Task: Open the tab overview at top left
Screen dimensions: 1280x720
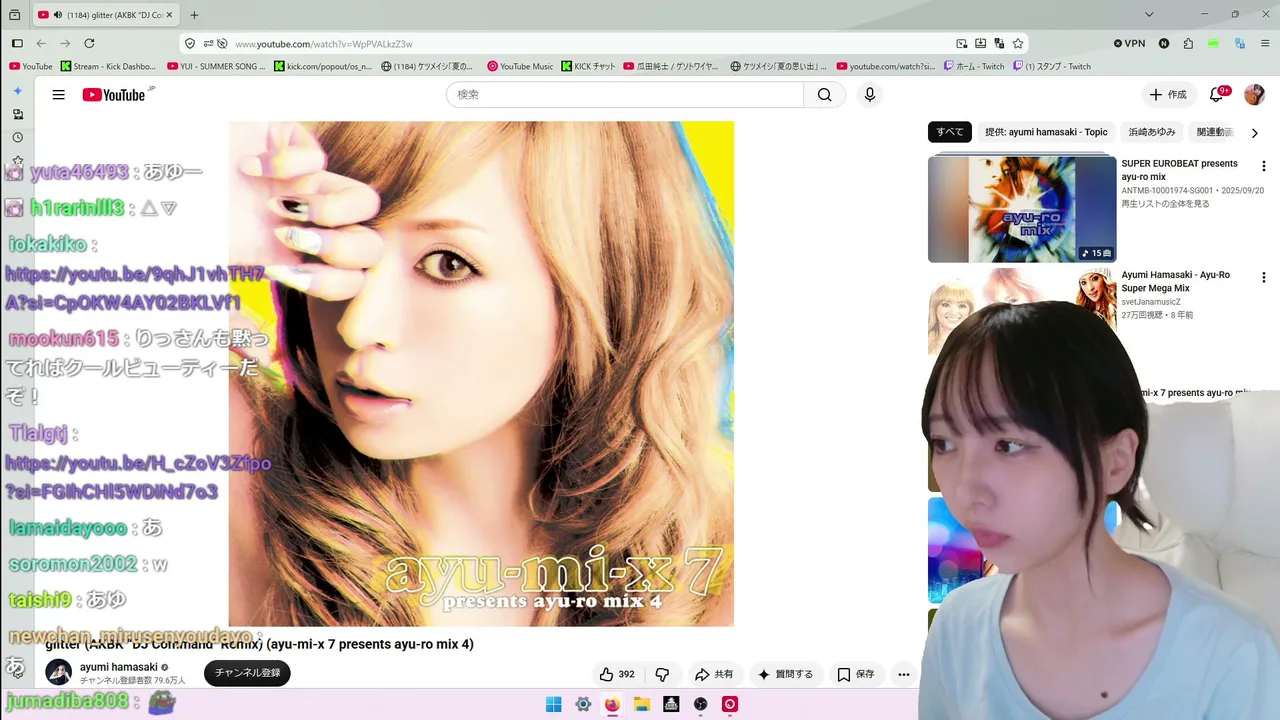Action: (14, 15)
